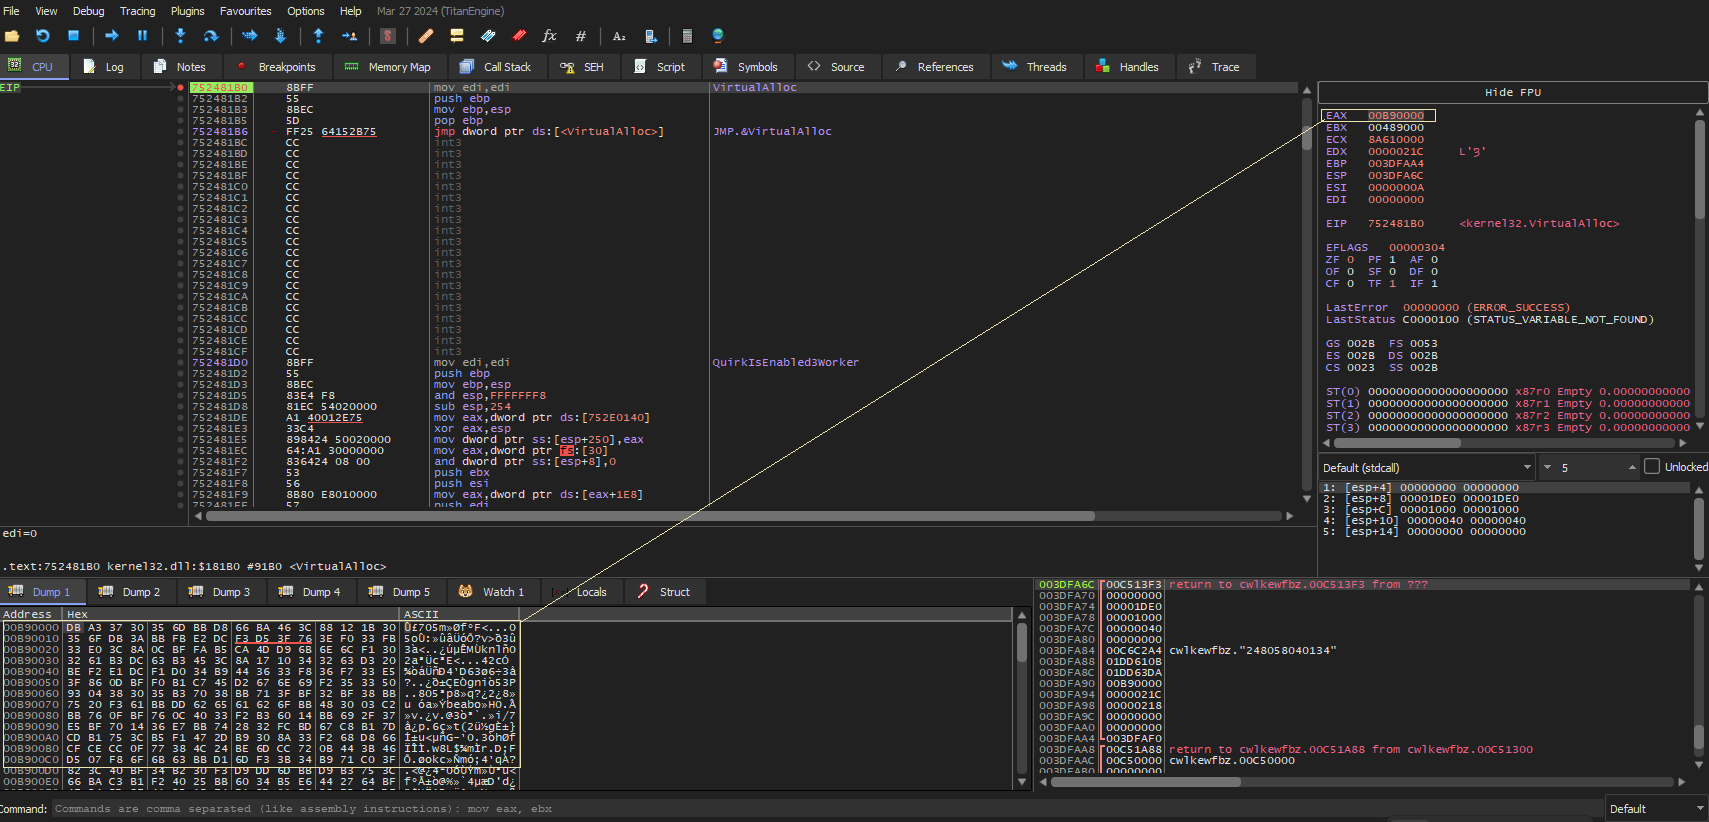Switch to the Watch 1 tab
Image resolution: width=1709 pixels, height=822 pixels.
click(492, 592)
